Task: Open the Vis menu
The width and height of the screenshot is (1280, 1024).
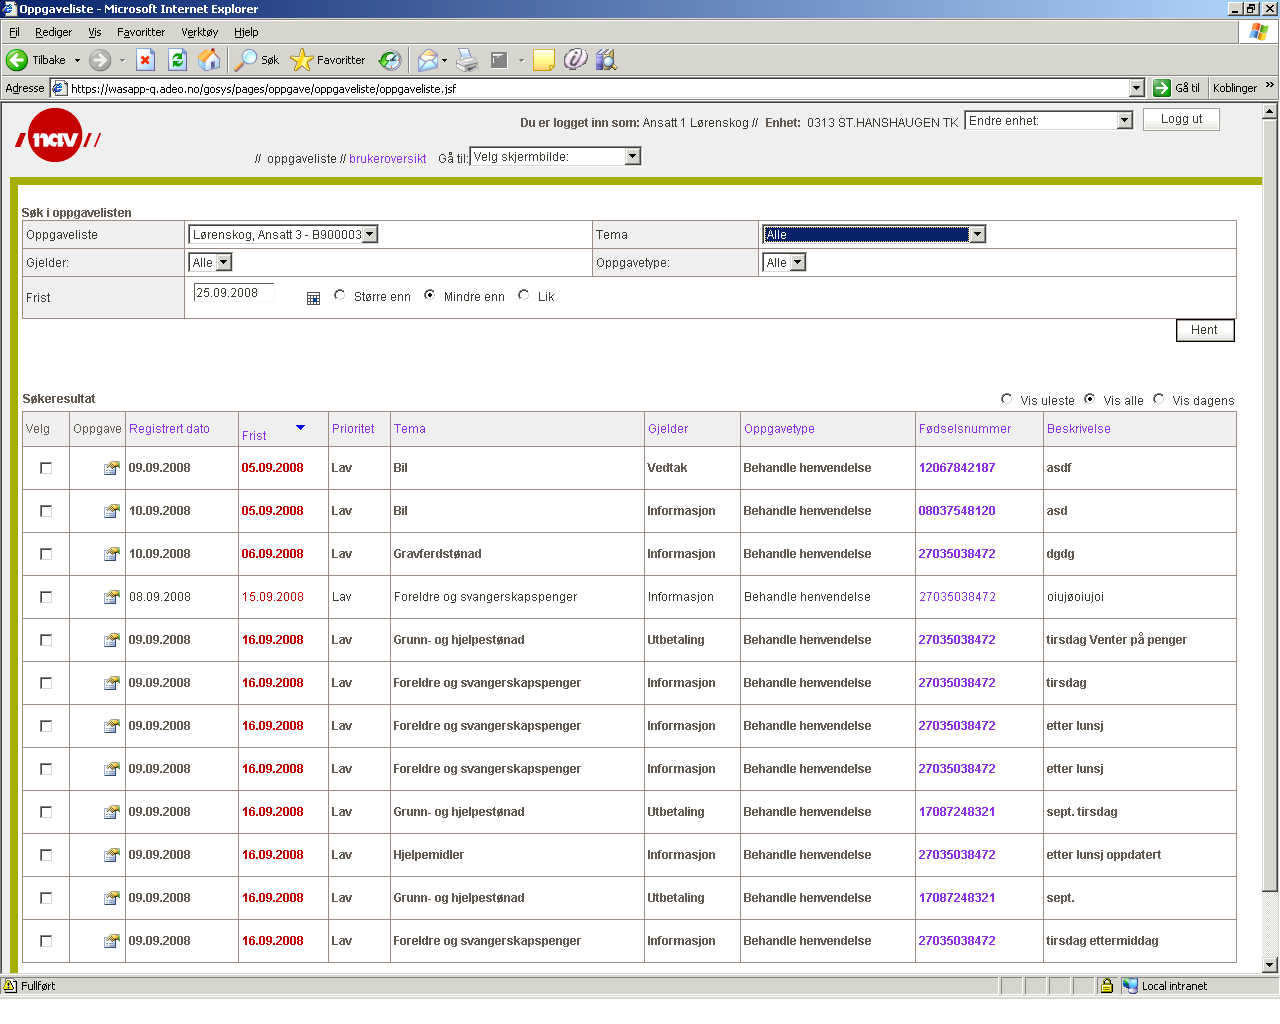Action: 95,32
